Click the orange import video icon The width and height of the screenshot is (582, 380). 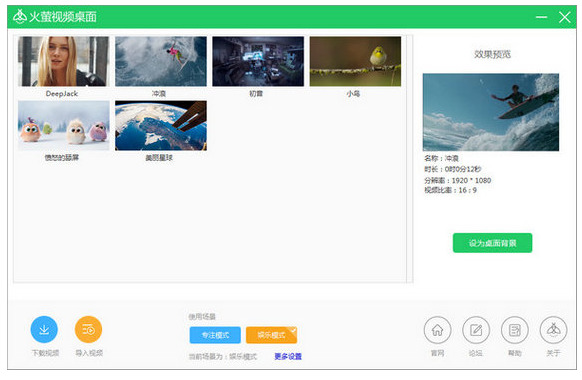(x=88, y=329)
